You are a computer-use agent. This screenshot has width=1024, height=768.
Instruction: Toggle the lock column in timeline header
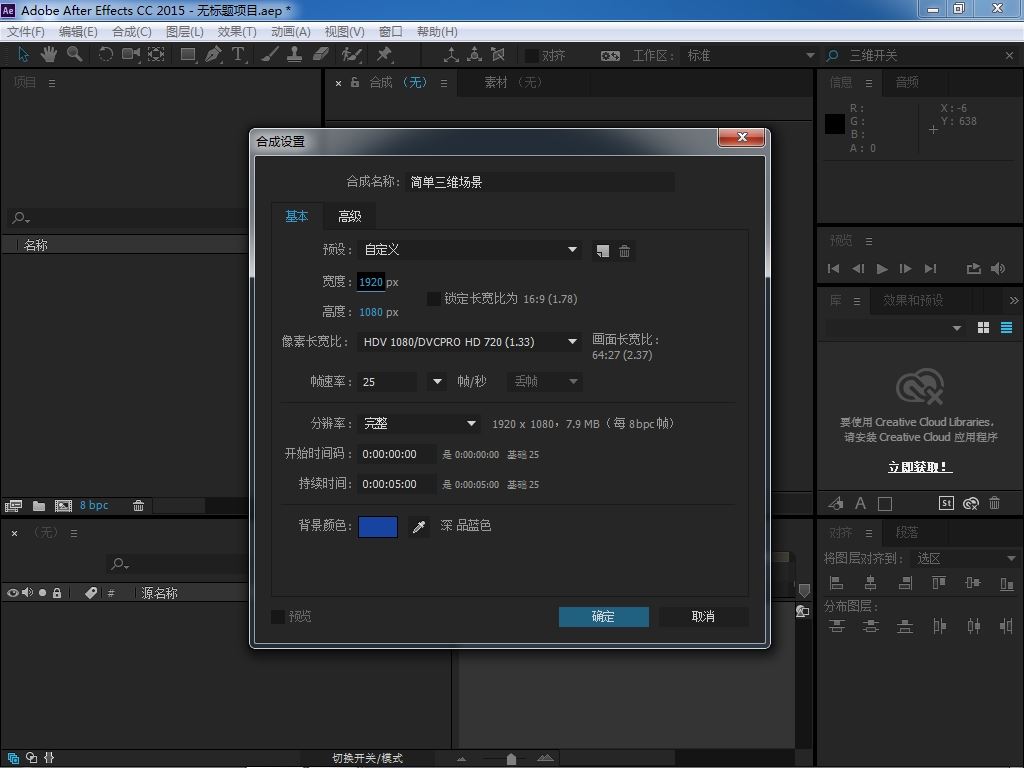click(57, 593)
